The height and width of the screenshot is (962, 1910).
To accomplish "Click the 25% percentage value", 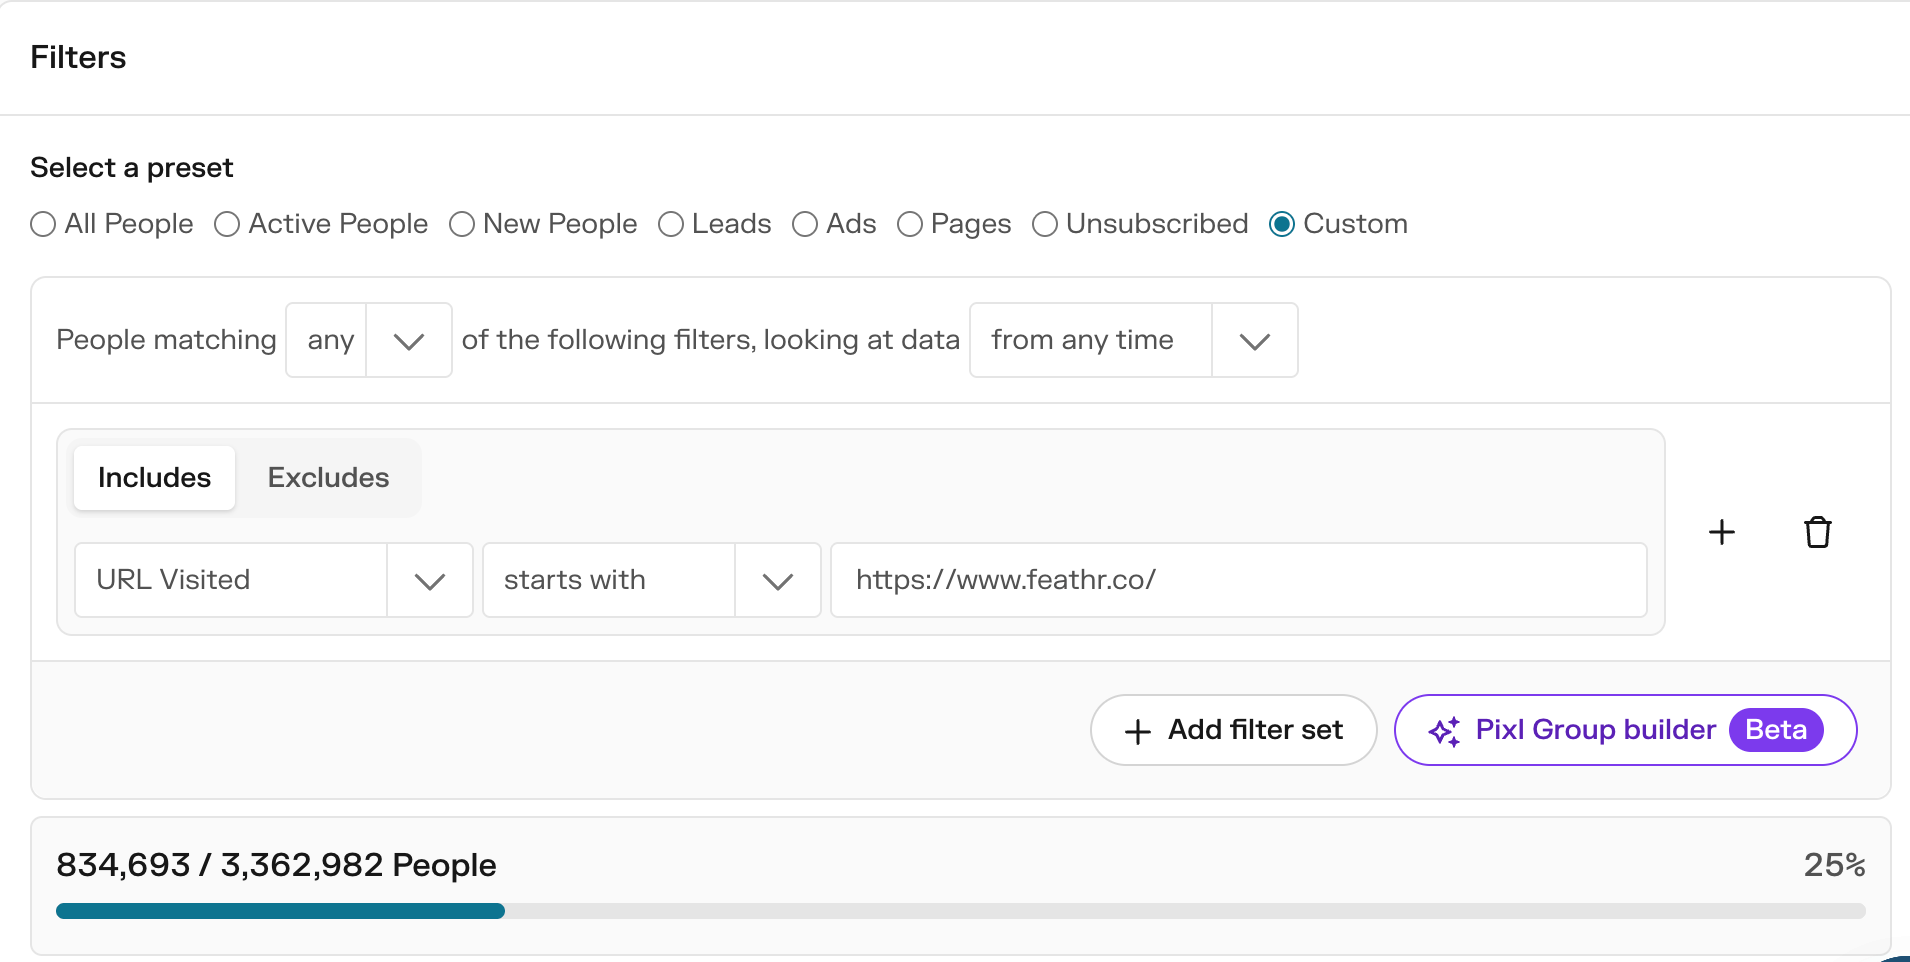I will click(1835, 865).
